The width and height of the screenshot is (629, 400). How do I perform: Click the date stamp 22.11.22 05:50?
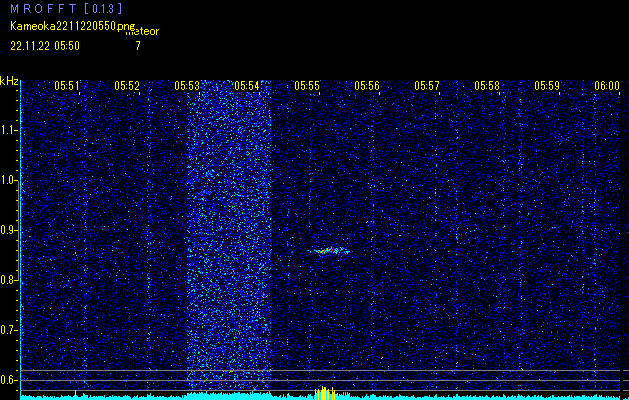[45, 46]
